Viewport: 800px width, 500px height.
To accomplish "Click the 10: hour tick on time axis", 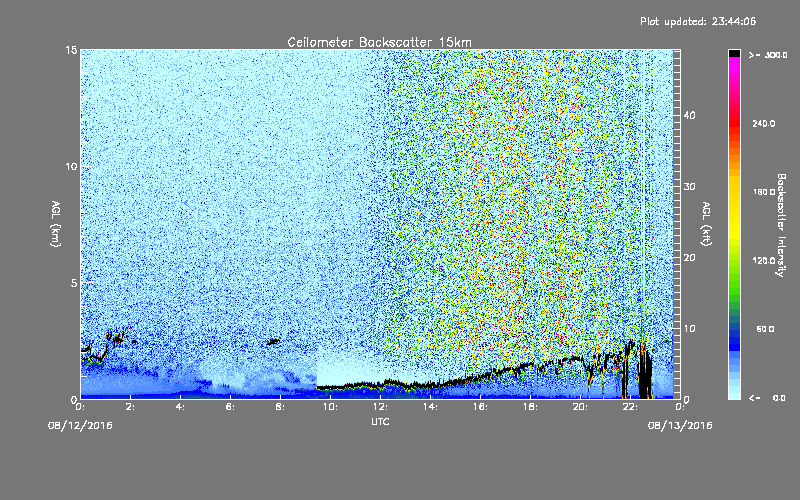I will [330, 407].
